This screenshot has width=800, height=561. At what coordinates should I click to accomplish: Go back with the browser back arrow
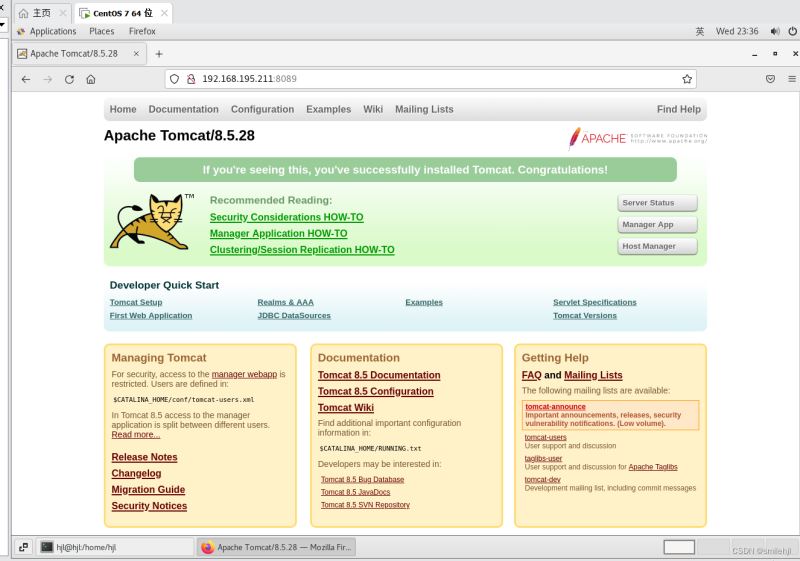[26, 79]
